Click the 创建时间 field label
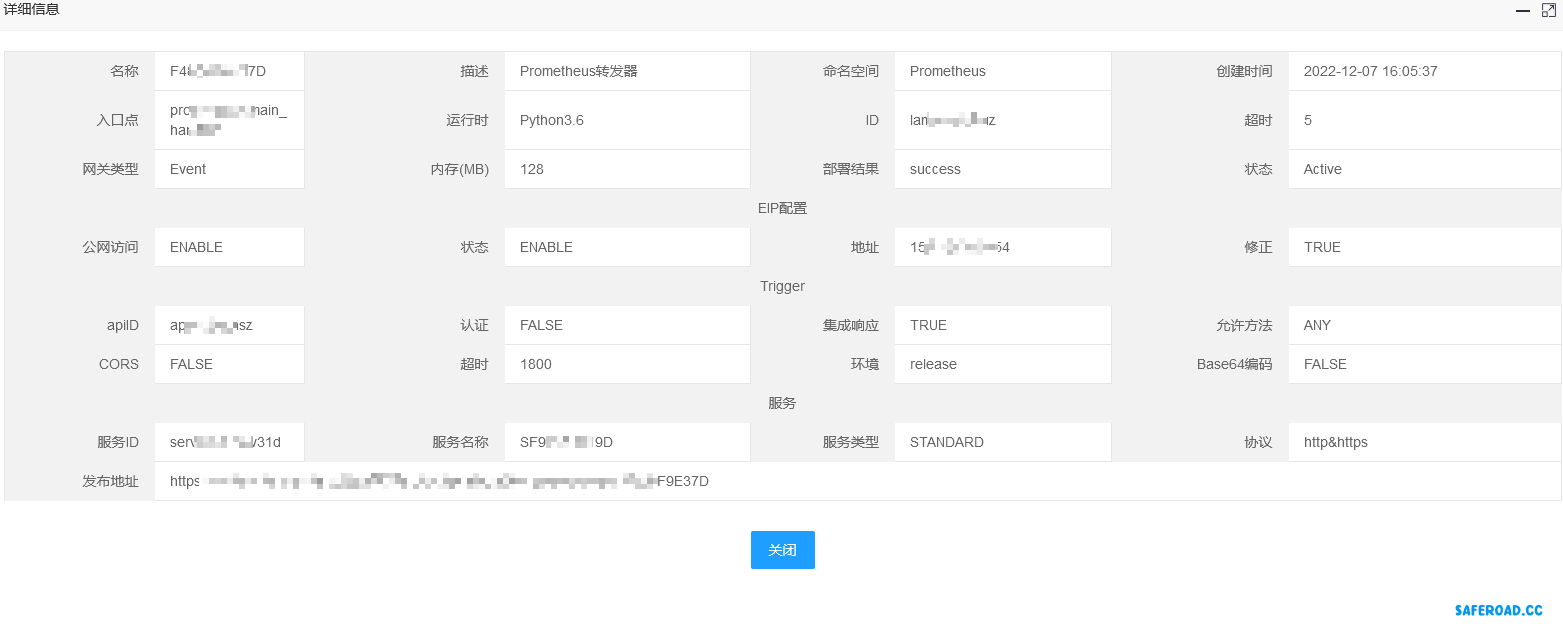This screenshot has height=638, width=1563. (1245, 71)
